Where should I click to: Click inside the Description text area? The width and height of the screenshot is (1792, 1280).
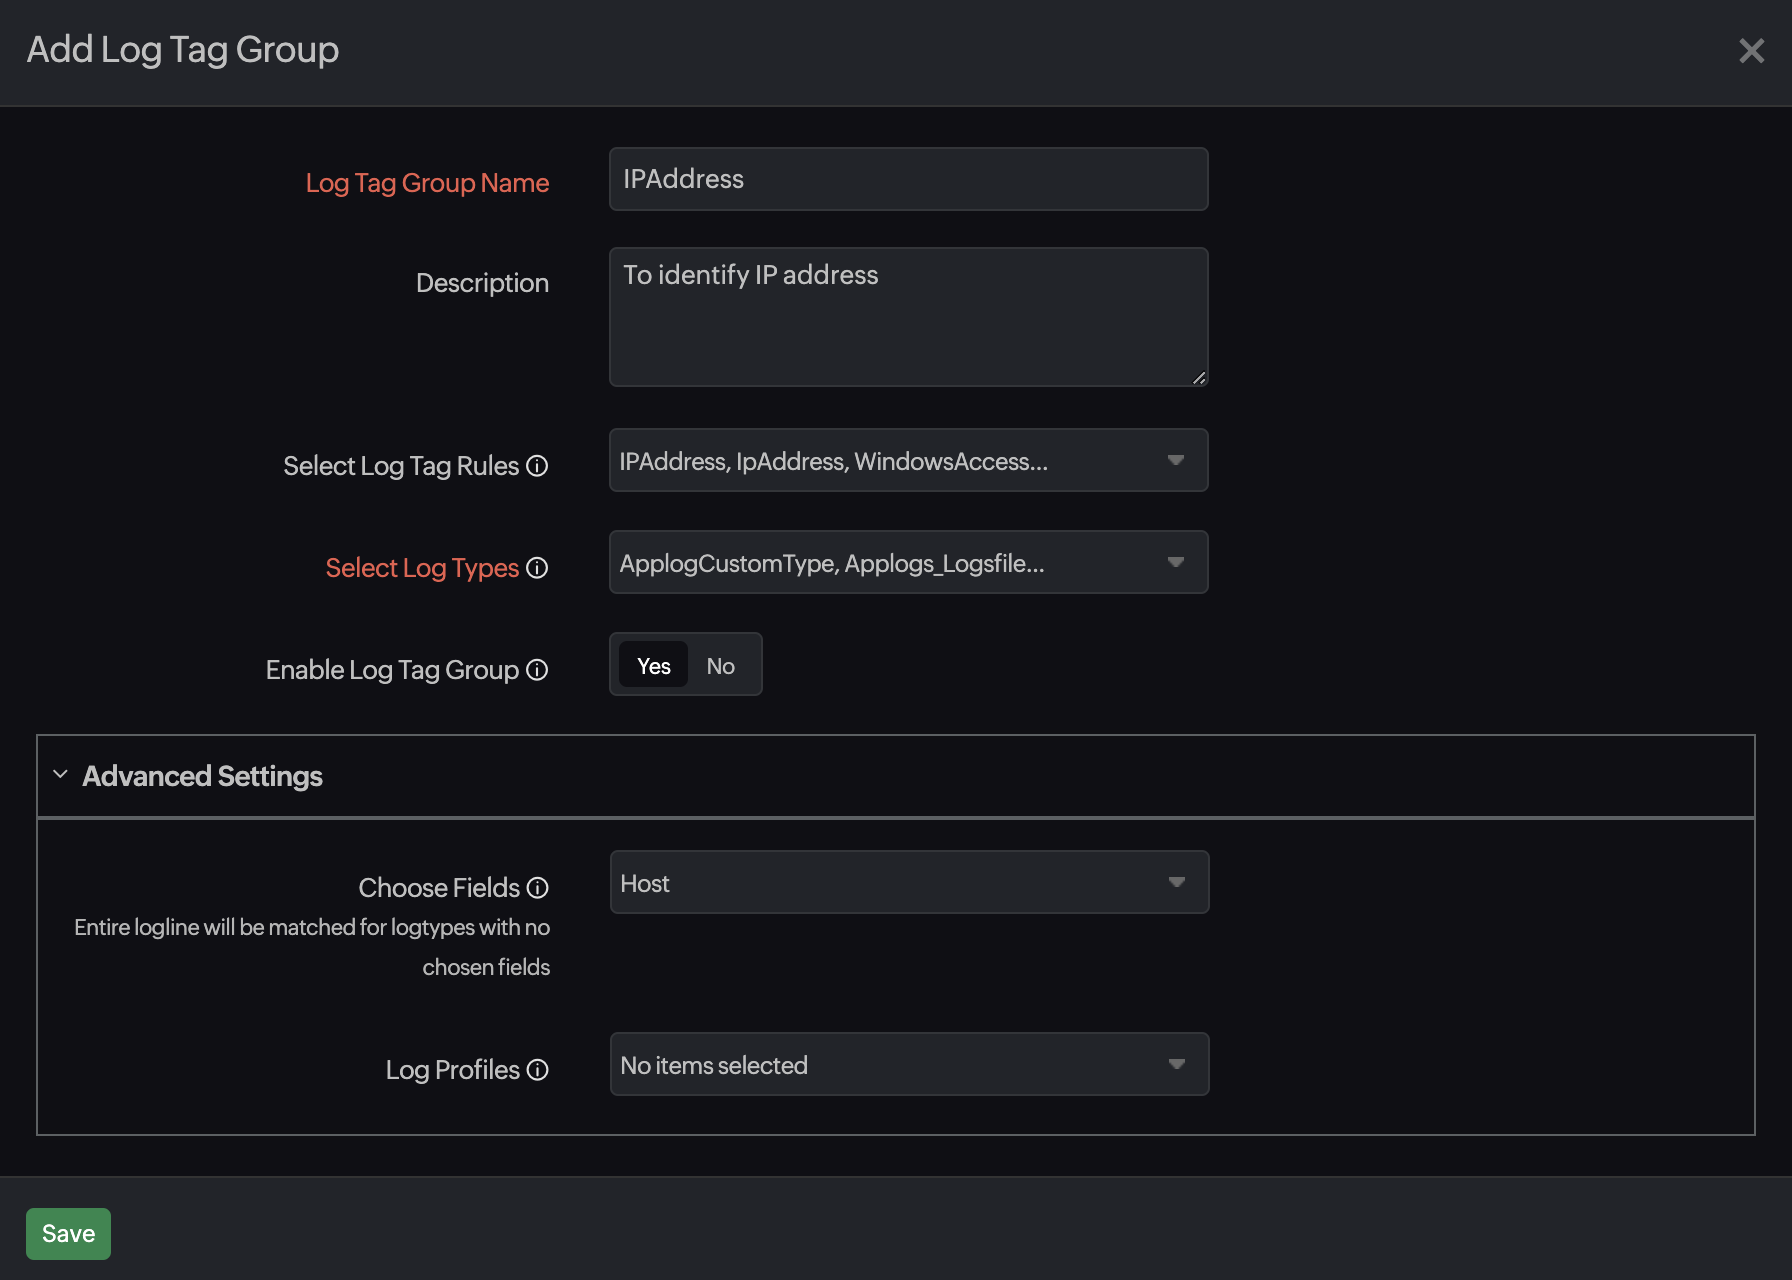(x=907, y=316)
